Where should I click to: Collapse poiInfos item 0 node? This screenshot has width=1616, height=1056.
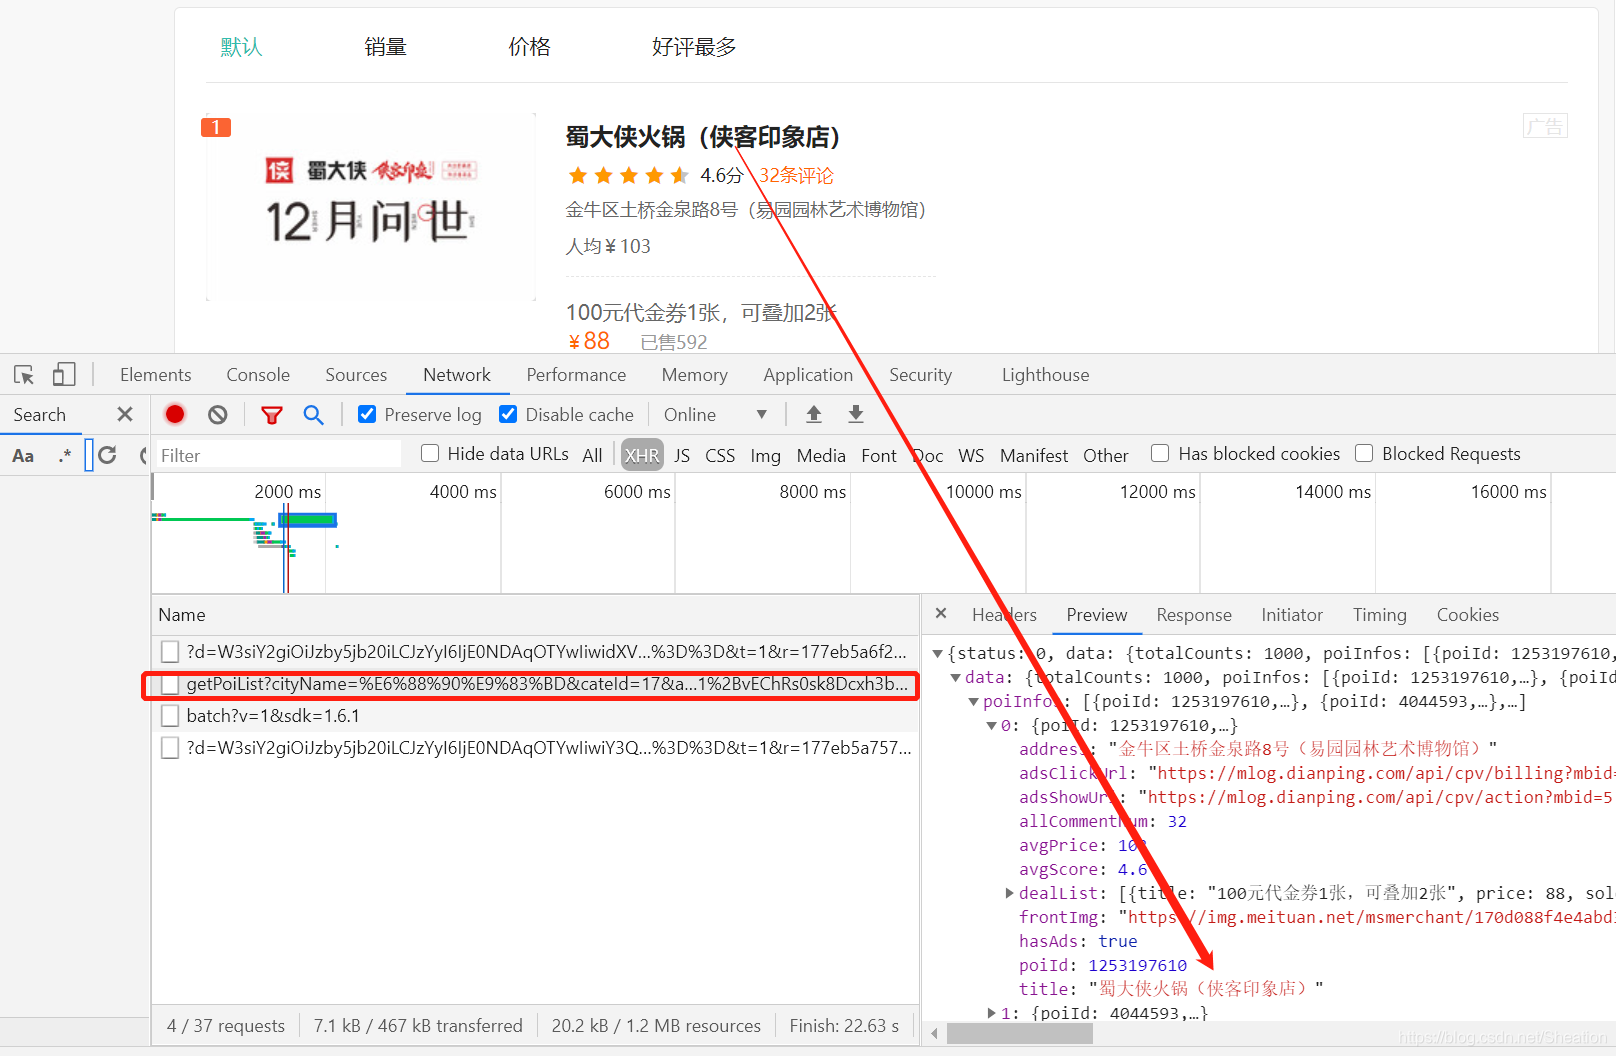992,725
